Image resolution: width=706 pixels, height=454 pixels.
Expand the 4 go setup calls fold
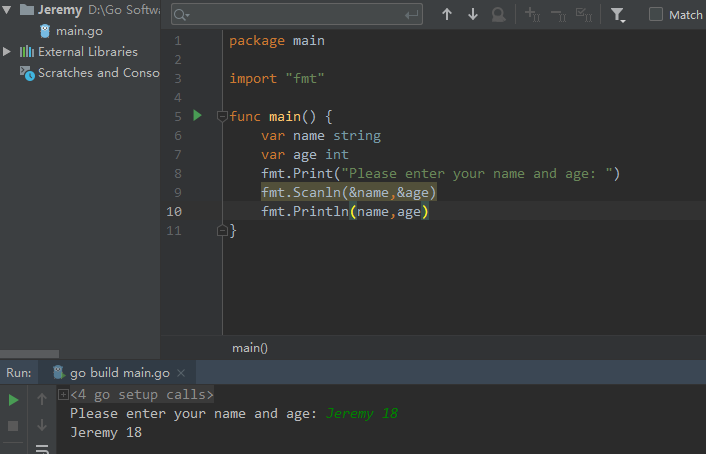[x=63, y=395]
